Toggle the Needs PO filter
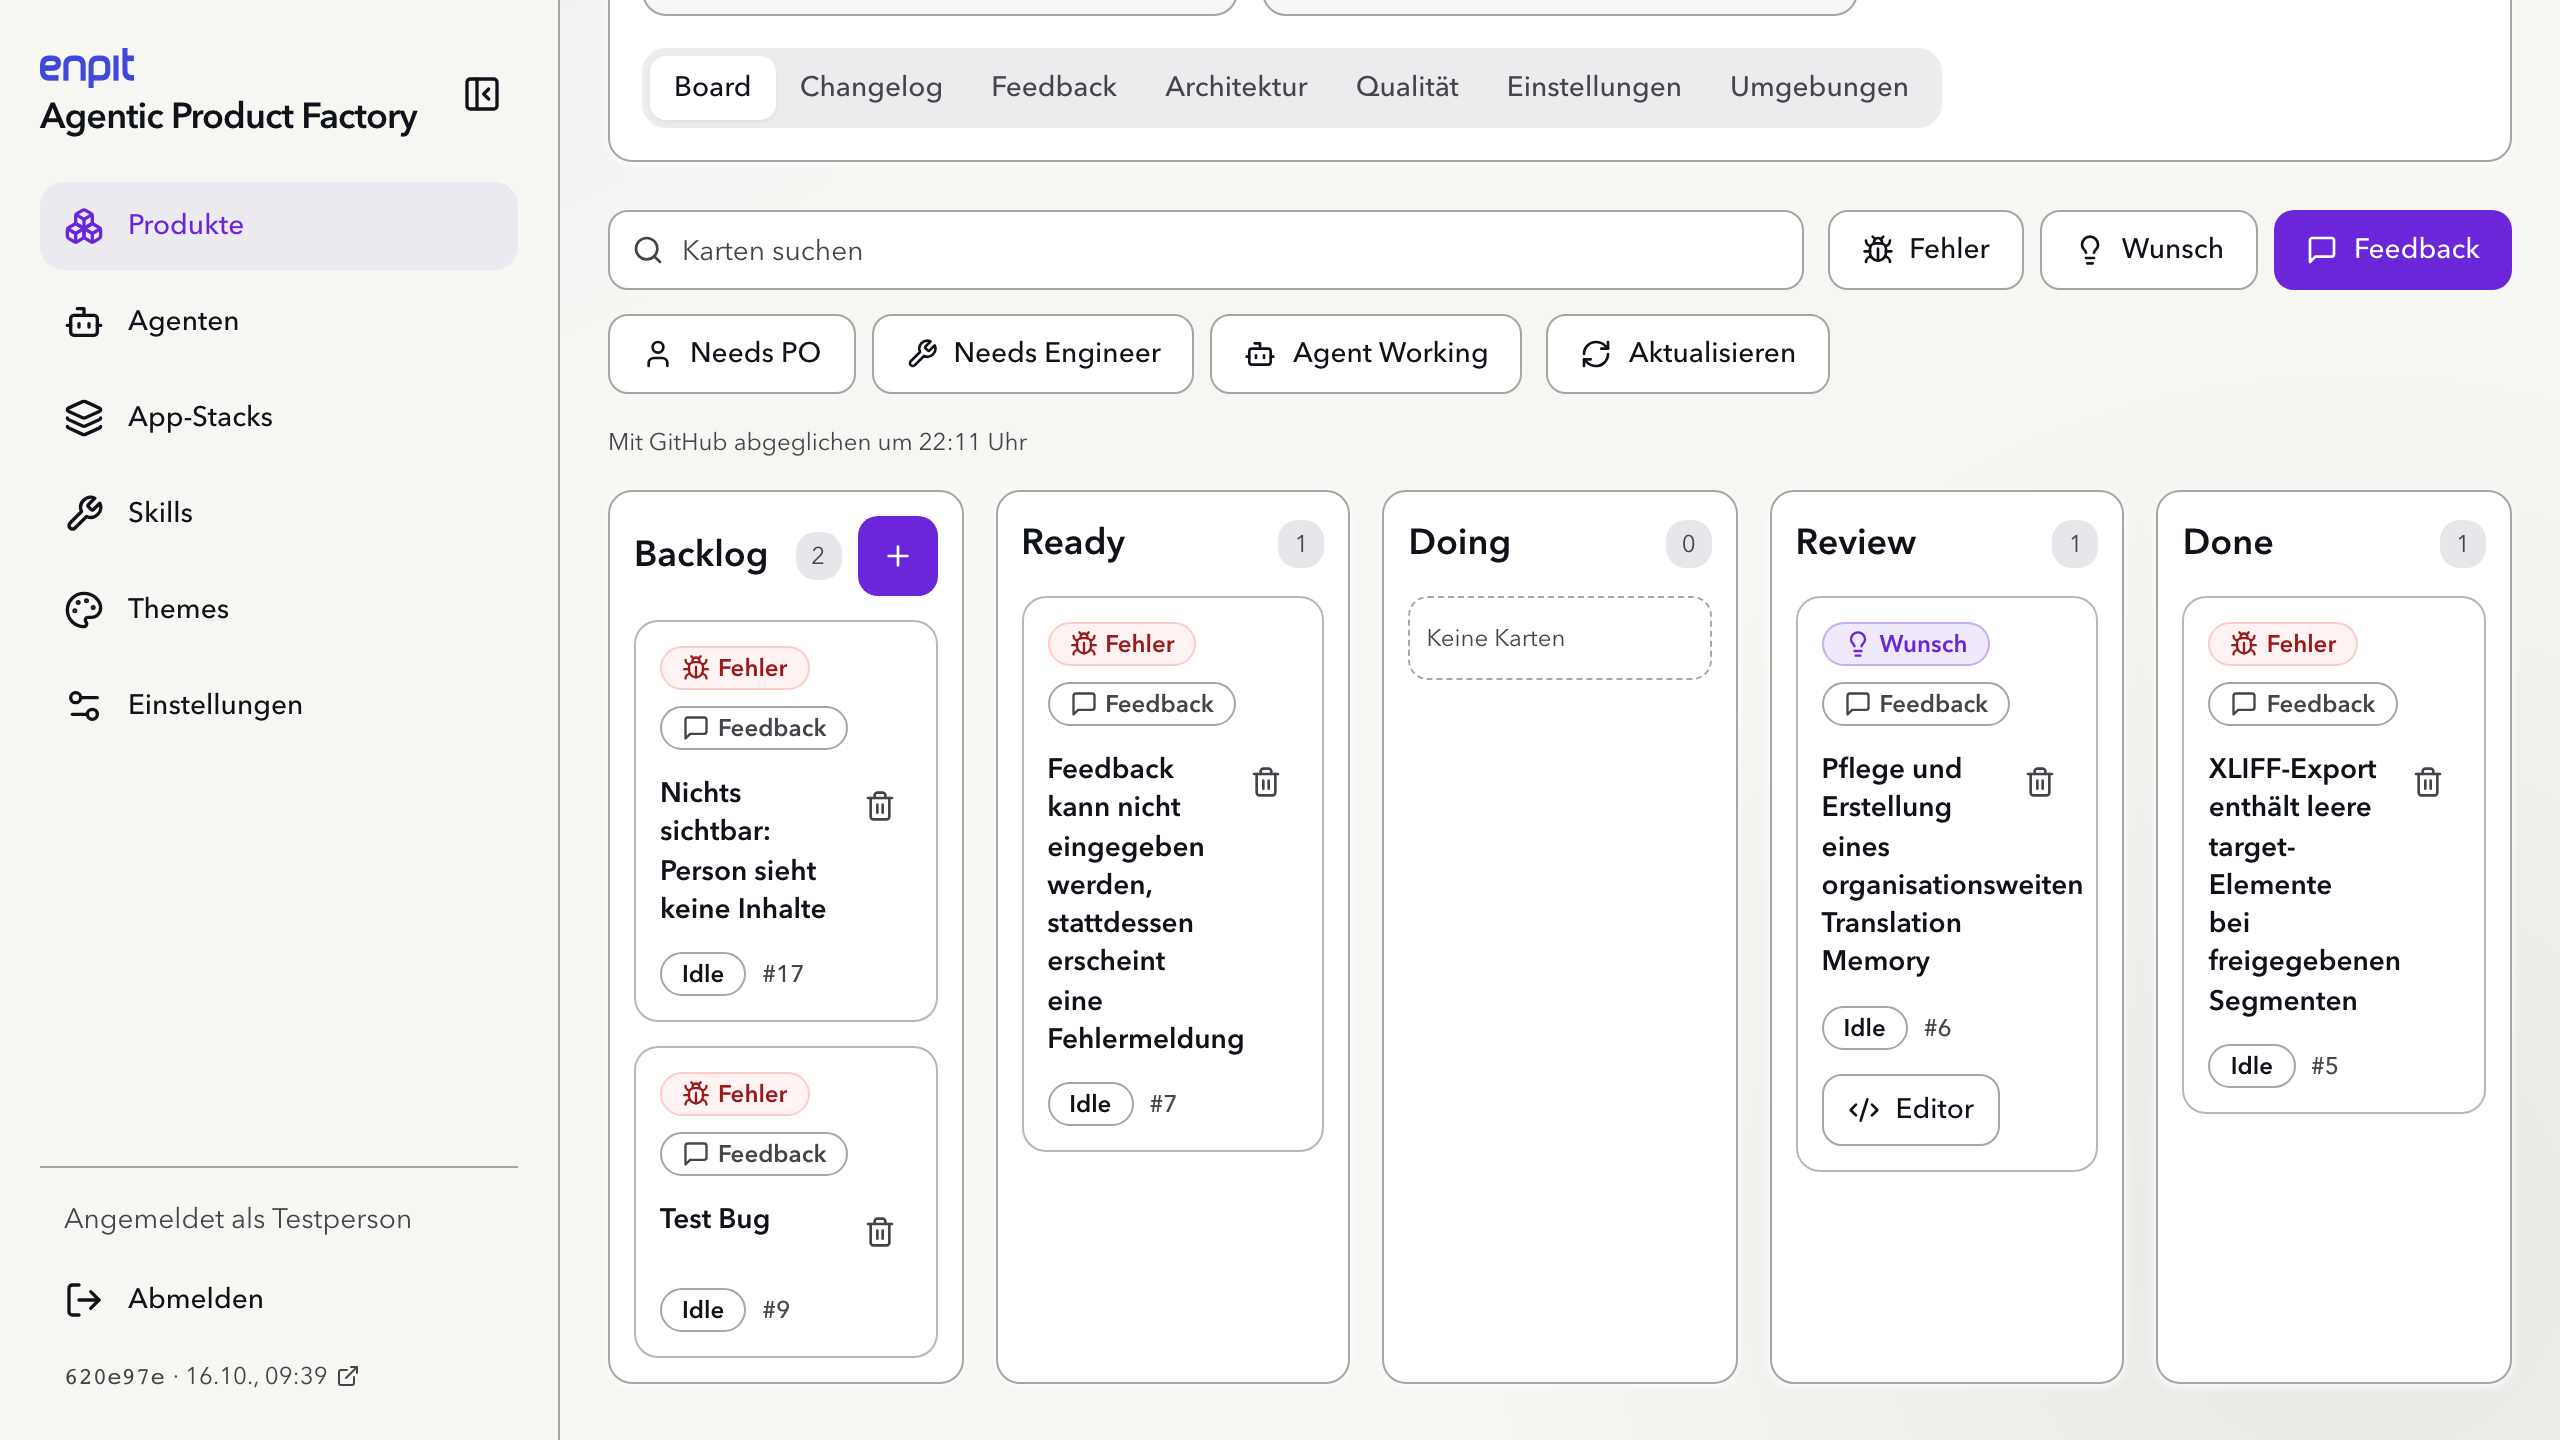Viewport: 2560px width, 1440px height. tap(732, 354)
